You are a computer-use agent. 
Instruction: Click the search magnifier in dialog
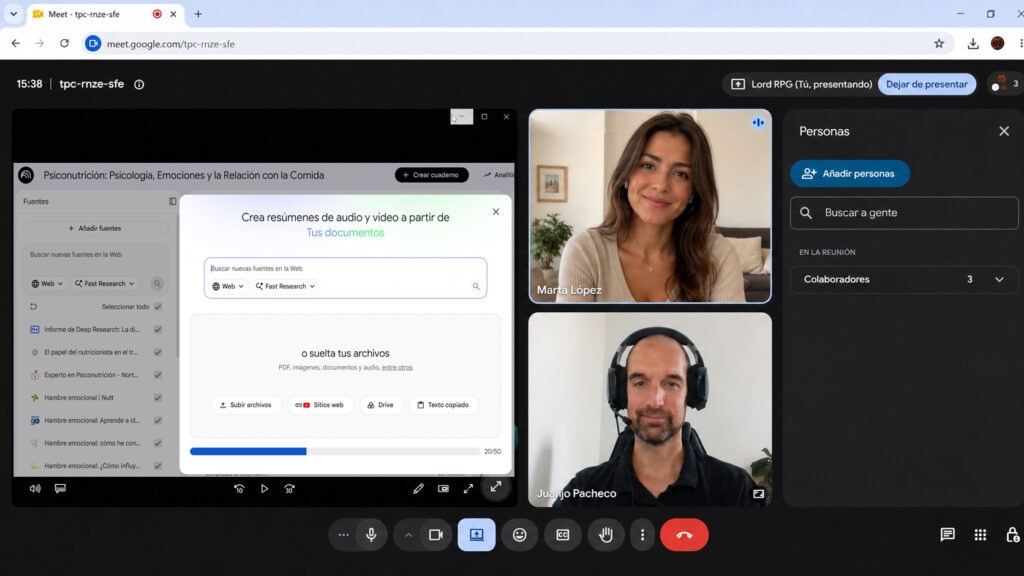tap(475, 286)
